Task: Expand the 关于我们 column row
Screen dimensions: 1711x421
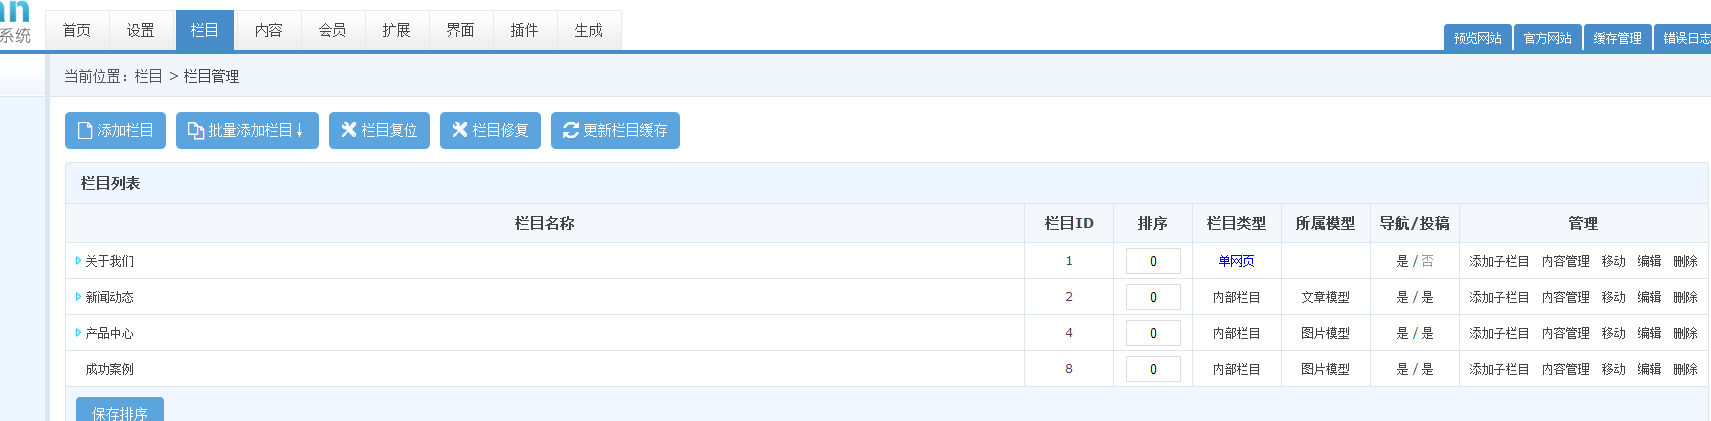Action: pos(78,261)
